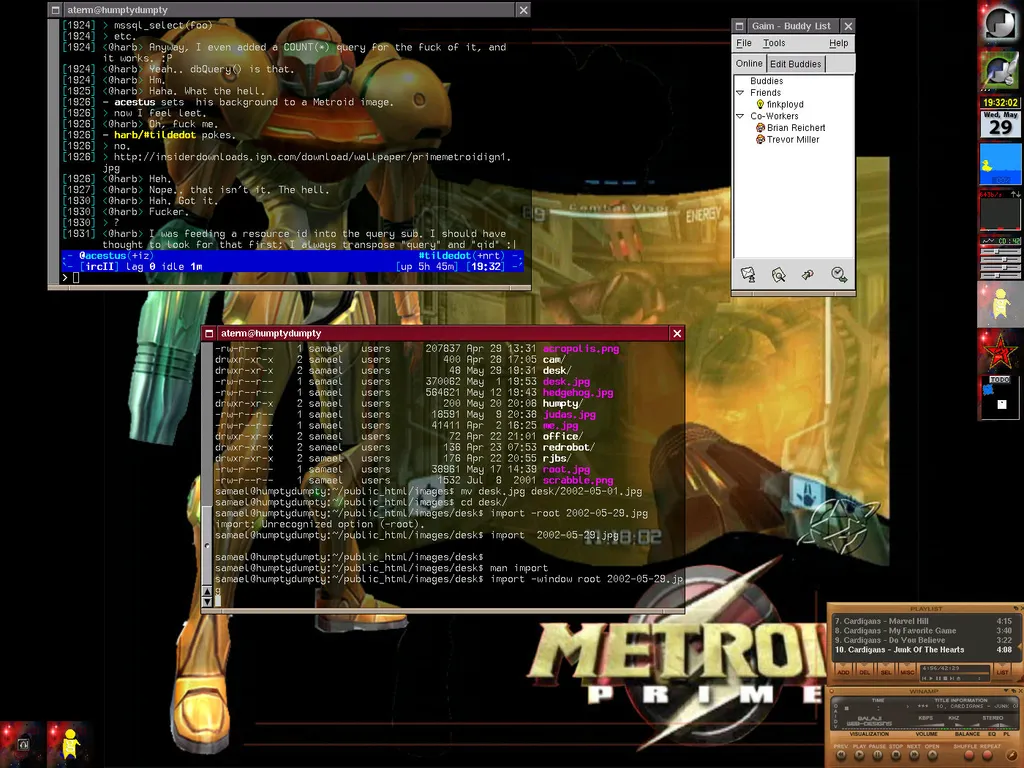
Task: Open the second dock applet with rocket
Action: 999,71
